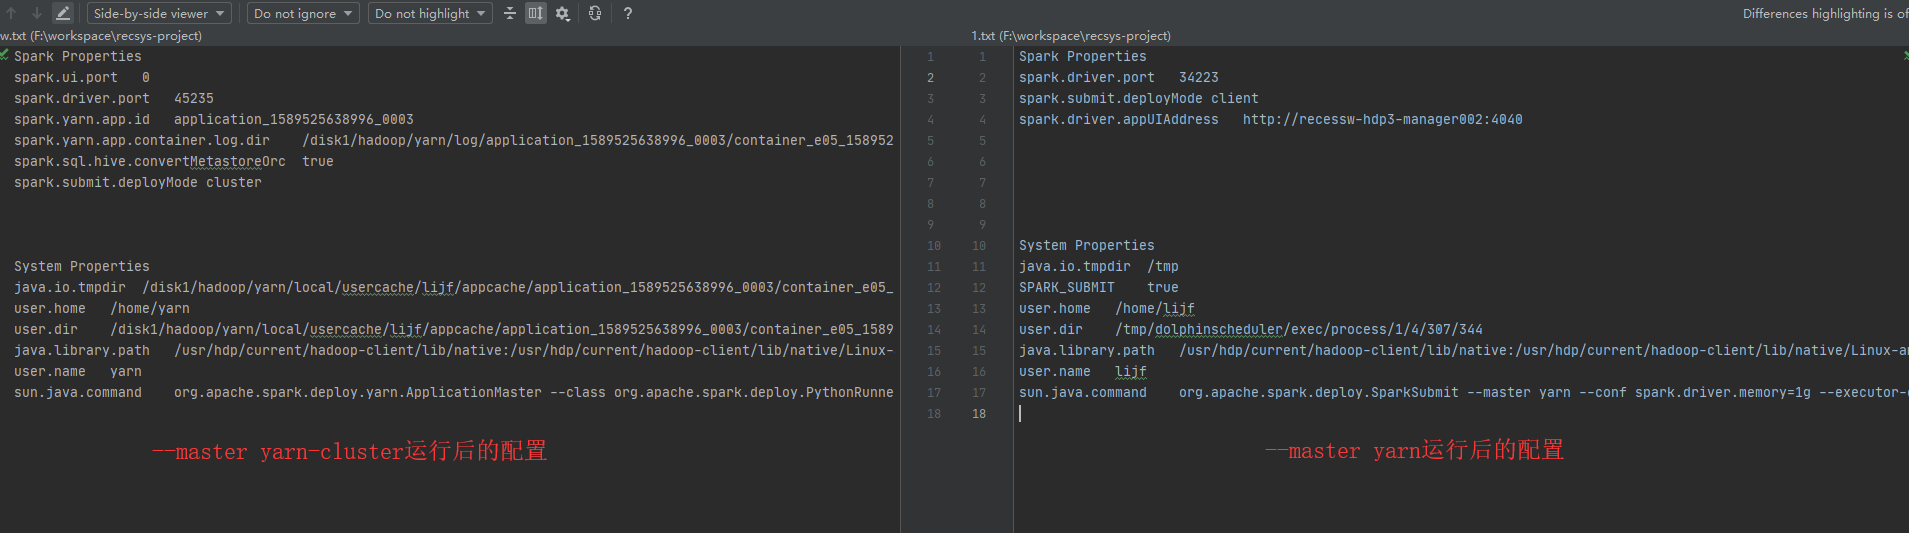Click 'user.home /home/yarn' line
The height and width of the screenshot is (533, 1909).
[102, 308]
